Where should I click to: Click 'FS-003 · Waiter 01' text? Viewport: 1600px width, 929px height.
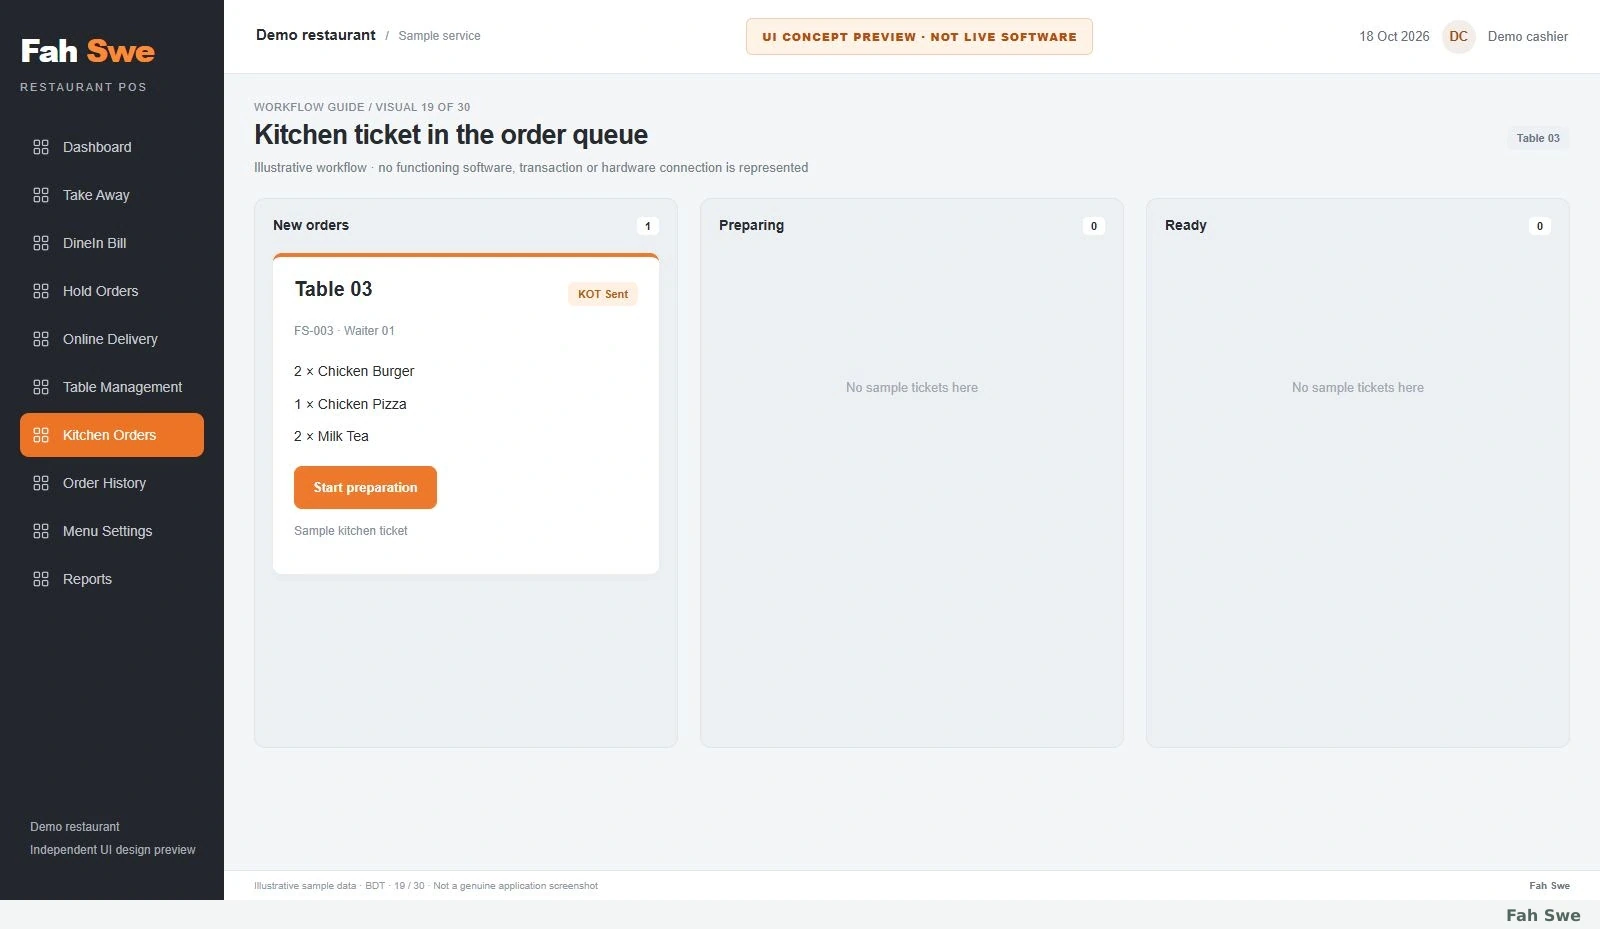[x=344, y=331]
